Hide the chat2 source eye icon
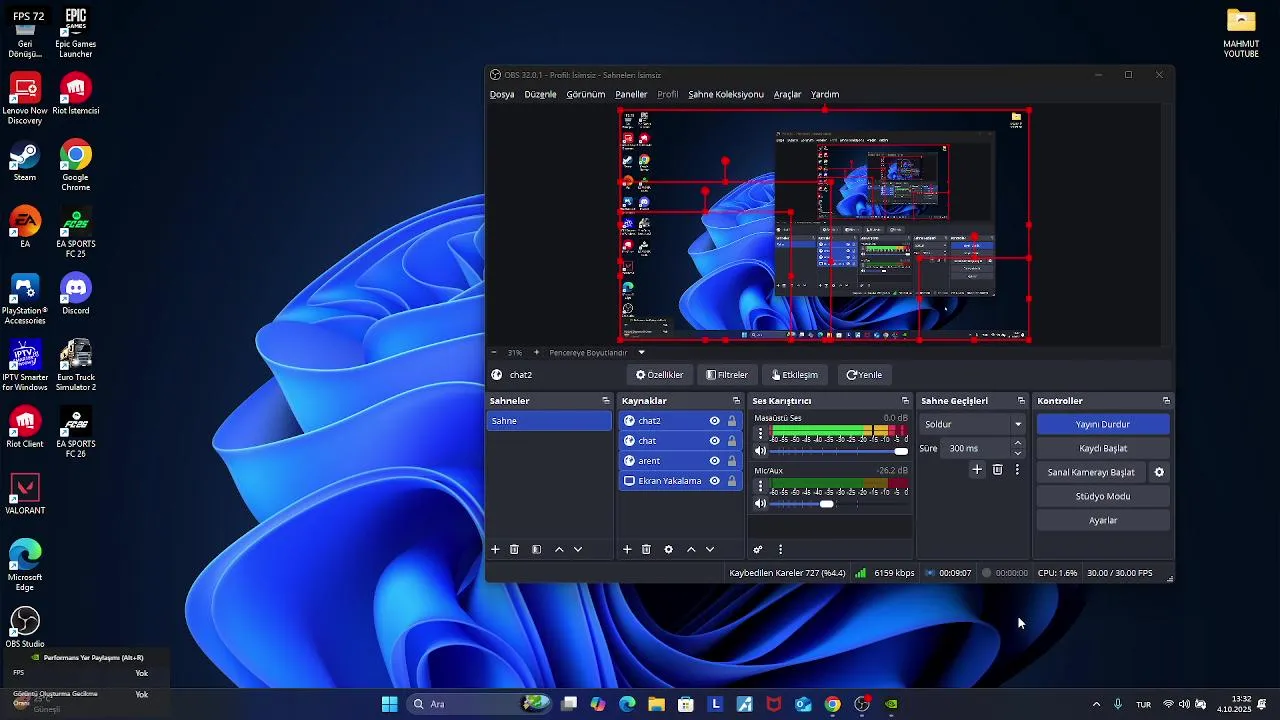 pyautogui.click(x=714, y=421)
